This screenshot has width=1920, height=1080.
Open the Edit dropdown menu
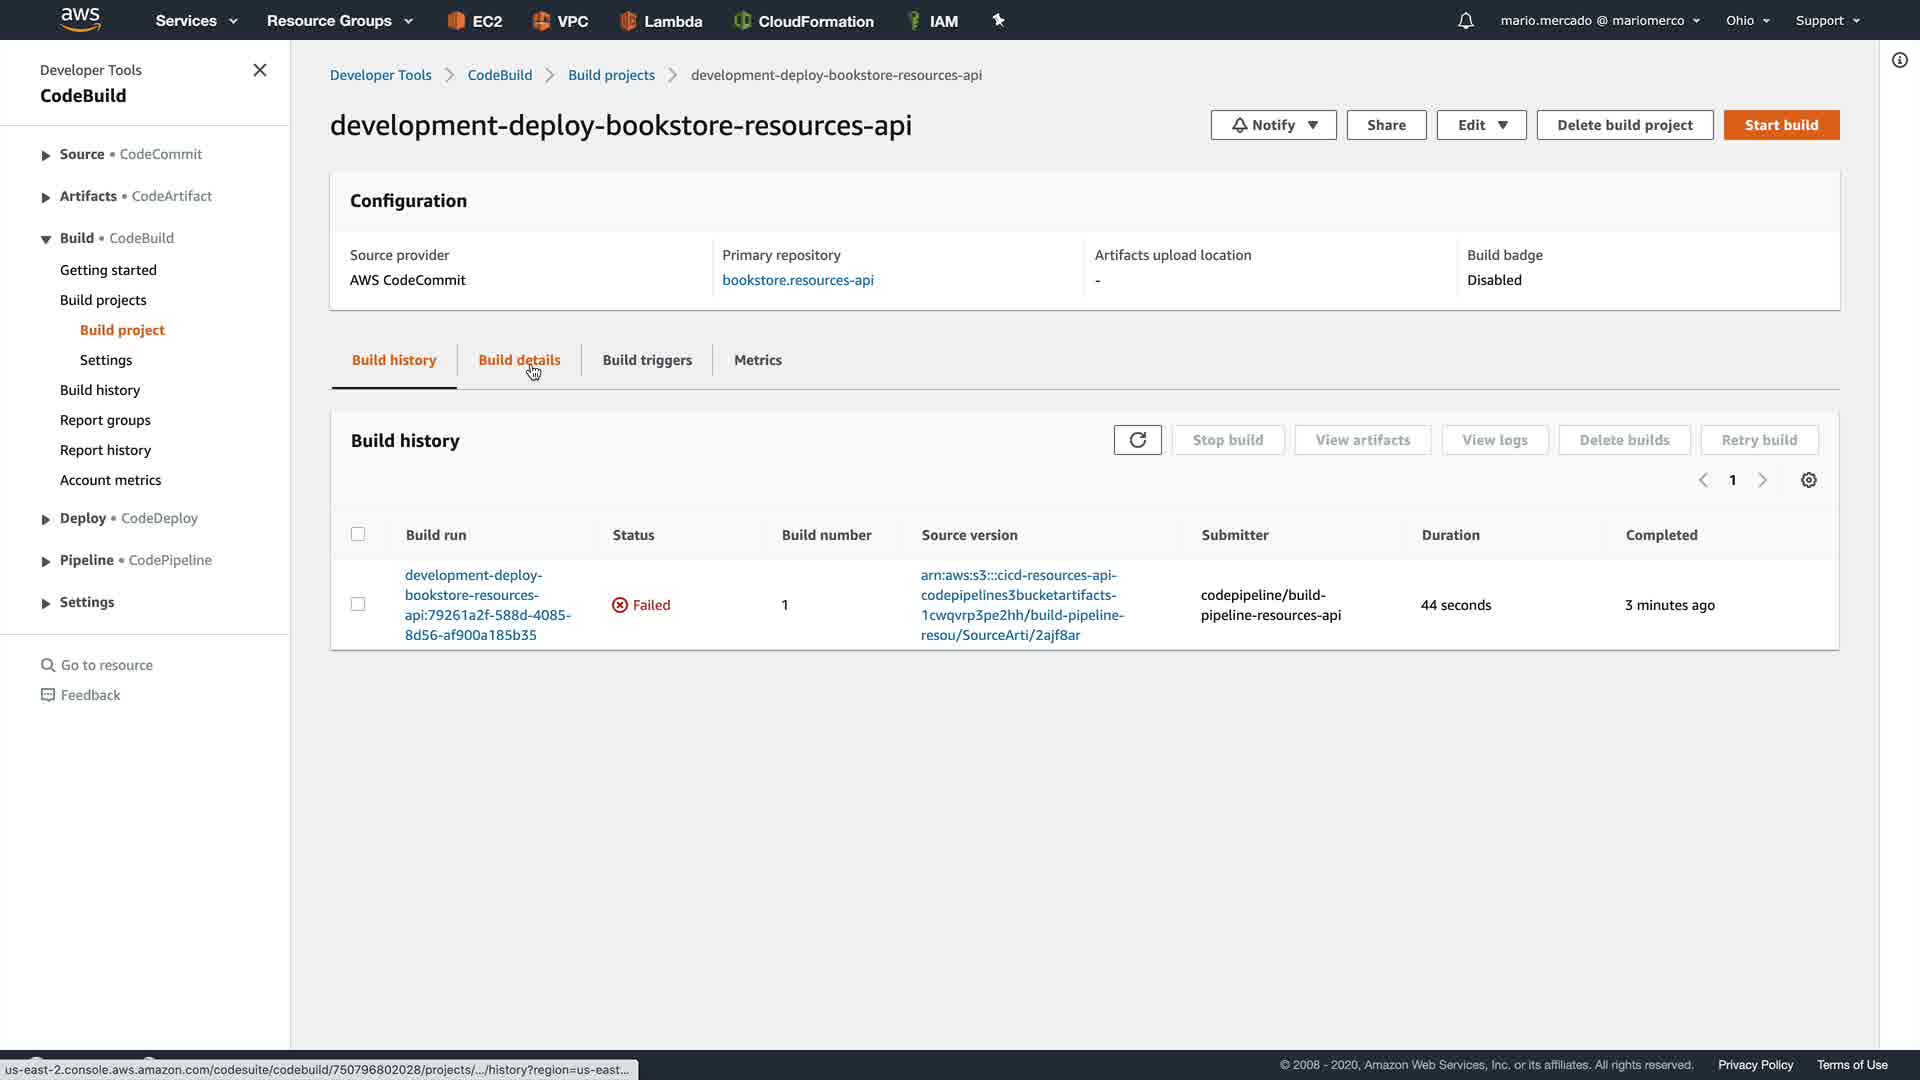(1481, 125)
